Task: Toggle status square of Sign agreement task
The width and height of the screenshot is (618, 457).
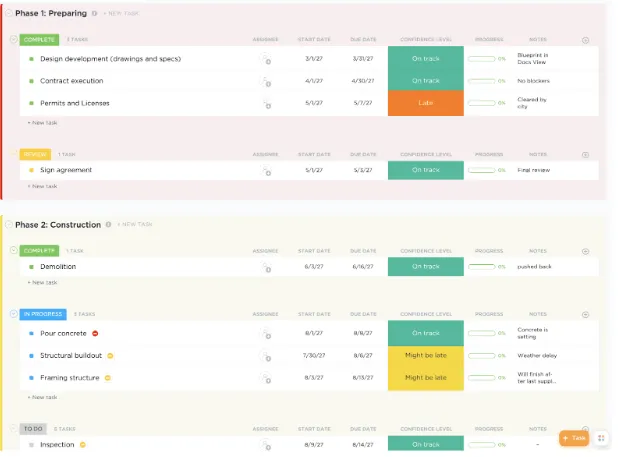Action: (32, 170)
